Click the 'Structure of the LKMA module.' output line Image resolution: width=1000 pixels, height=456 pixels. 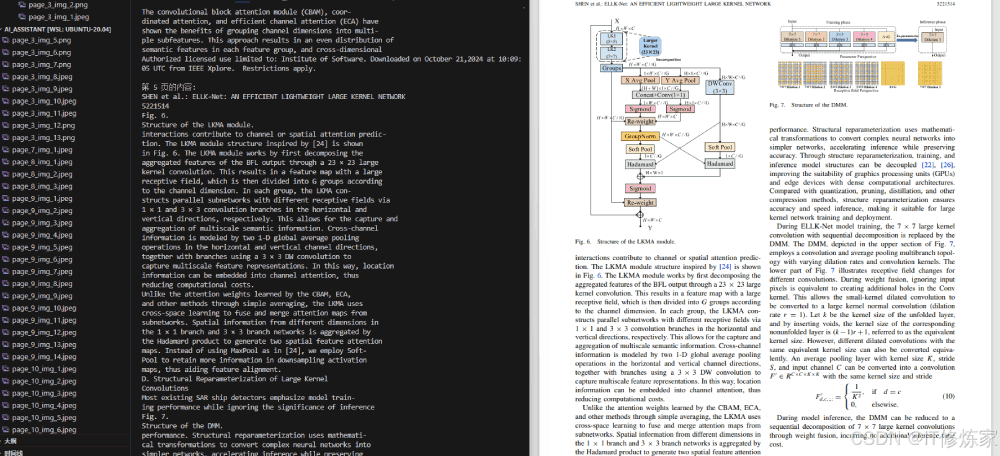pos(197,125)
